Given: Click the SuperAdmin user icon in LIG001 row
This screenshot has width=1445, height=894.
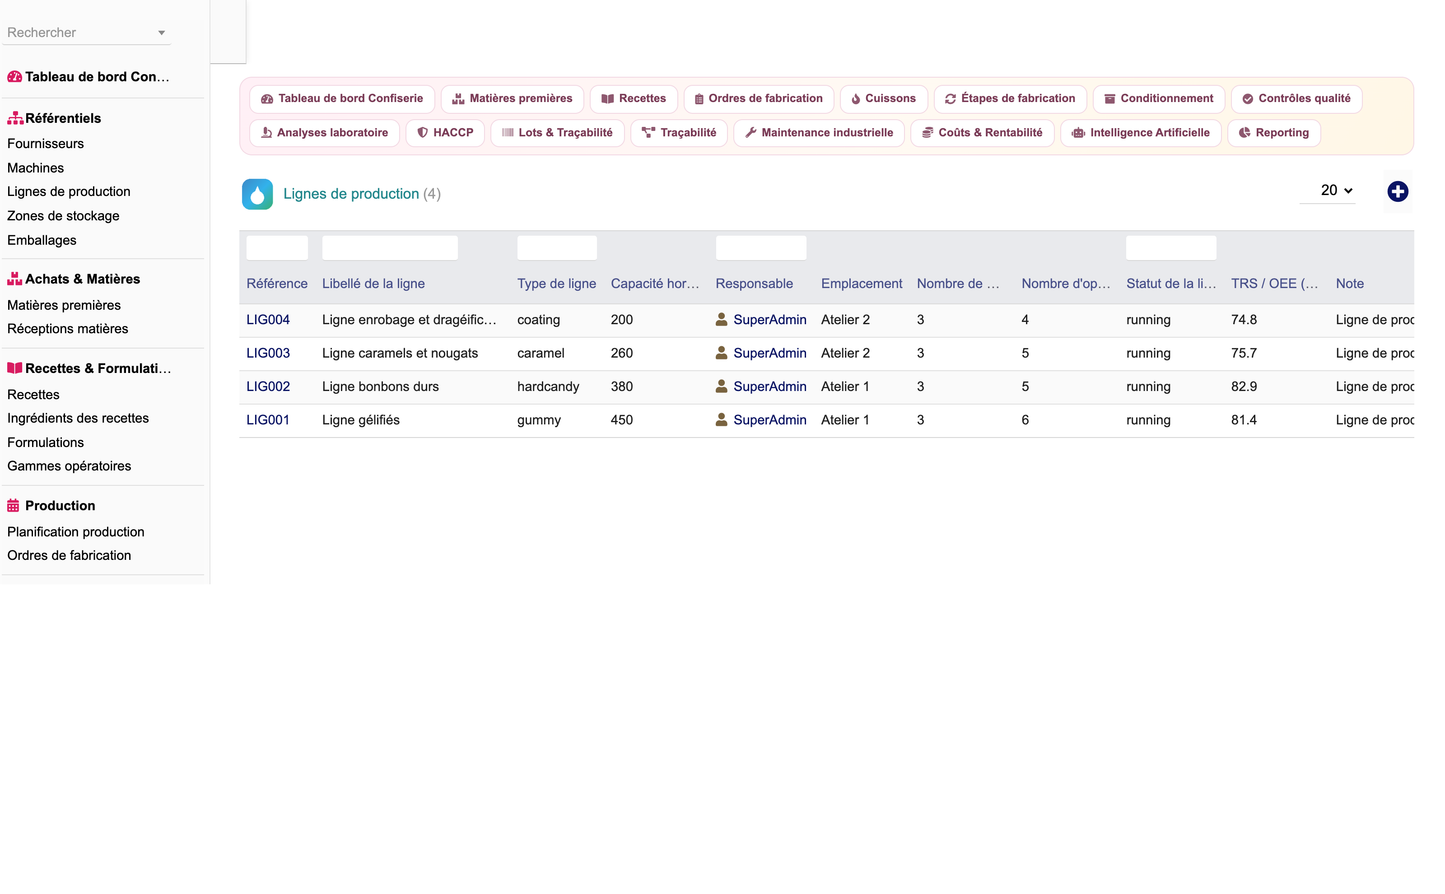Looking at the screenshot, I should 721,420.
